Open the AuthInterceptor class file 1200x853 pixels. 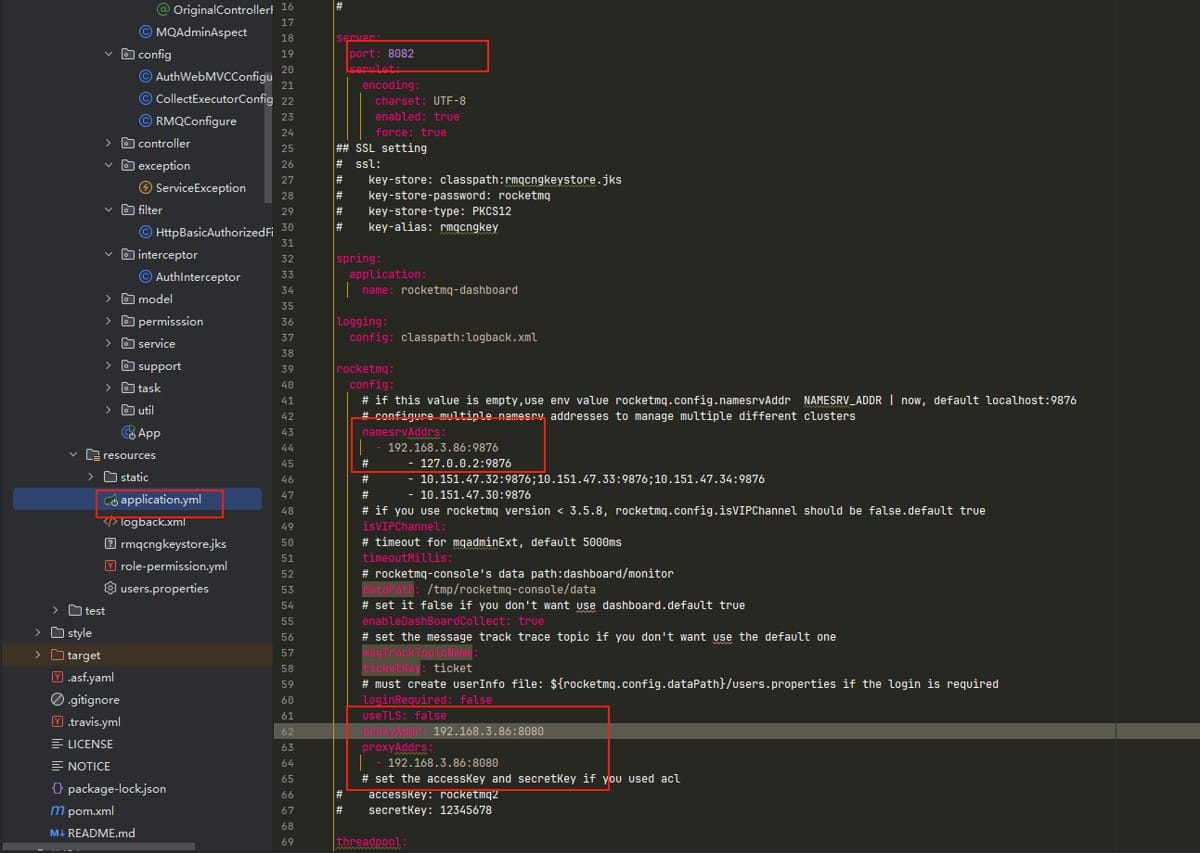[x=197, y=277]
